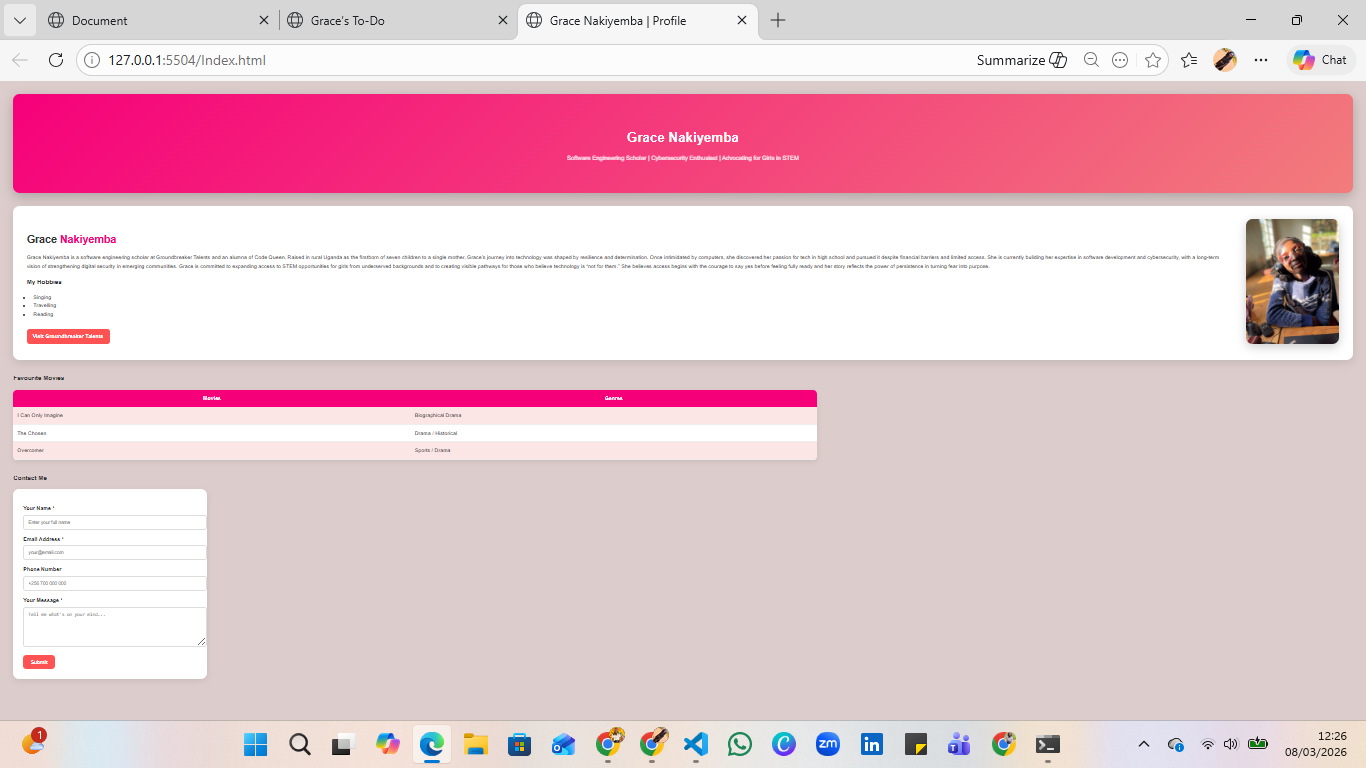
Task: Show hidden system tray icons chevron
Action: tap(1145, 744)
